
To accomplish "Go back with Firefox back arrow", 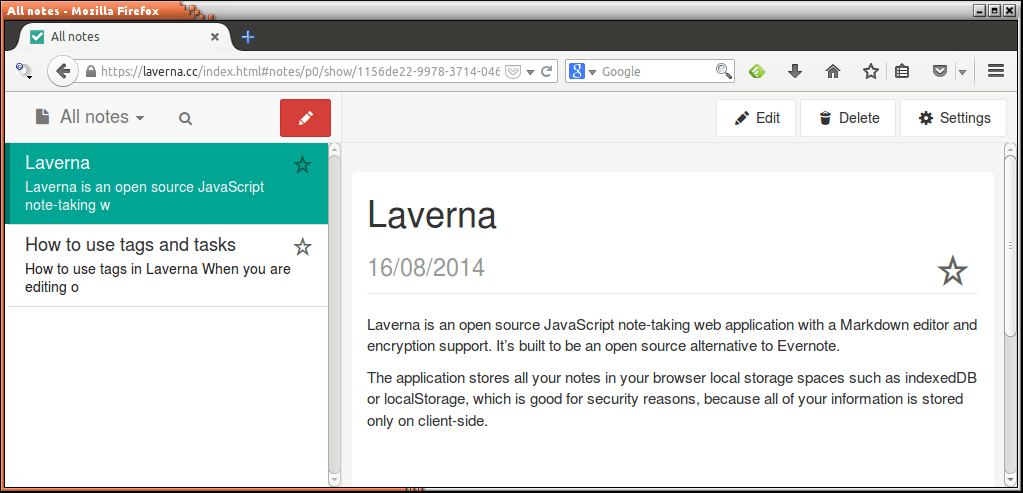I will [x=63, y=71].
